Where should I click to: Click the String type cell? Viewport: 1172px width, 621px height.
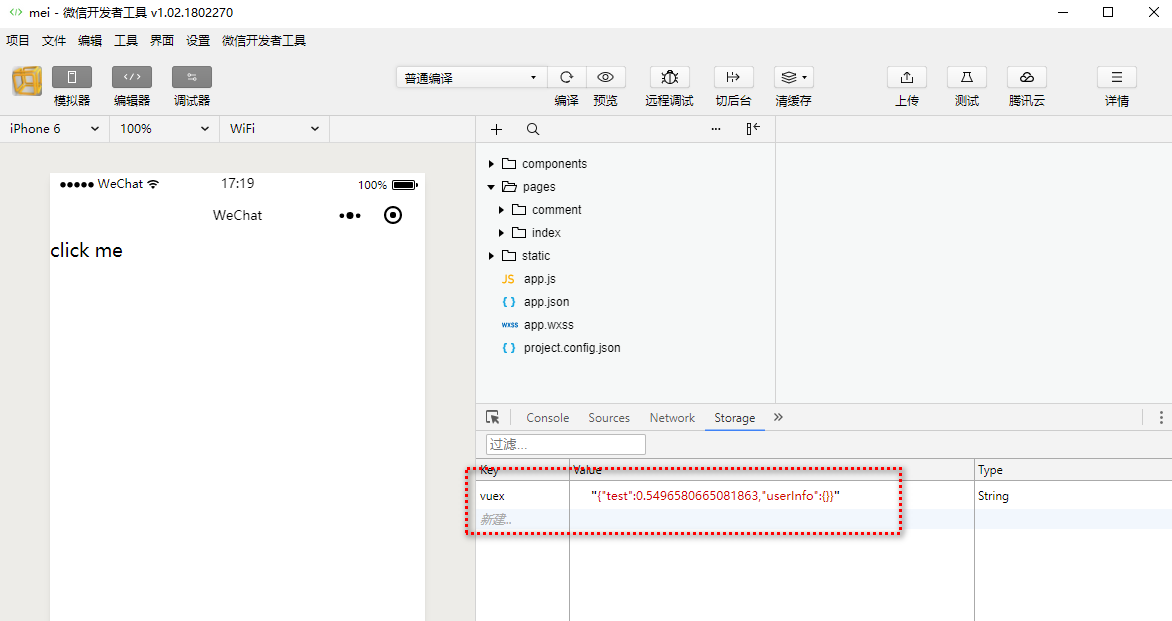(993, 496)
